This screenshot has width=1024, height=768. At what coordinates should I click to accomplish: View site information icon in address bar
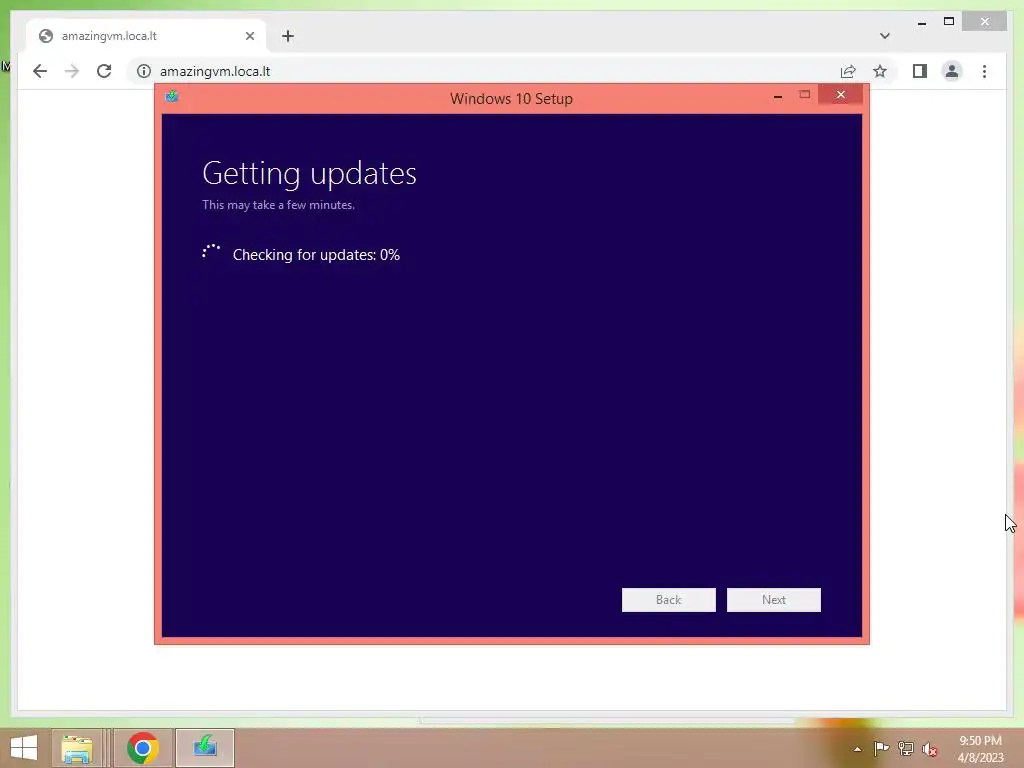(x=144, y=71)
